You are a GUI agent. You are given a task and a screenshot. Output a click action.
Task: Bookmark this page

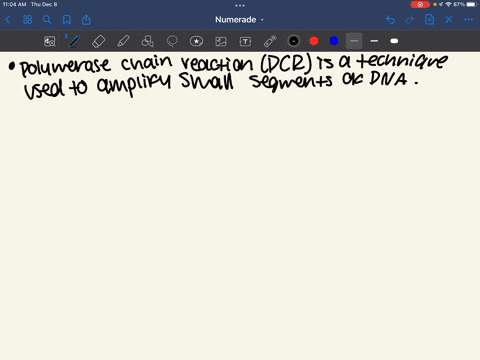tap(67, 20)
